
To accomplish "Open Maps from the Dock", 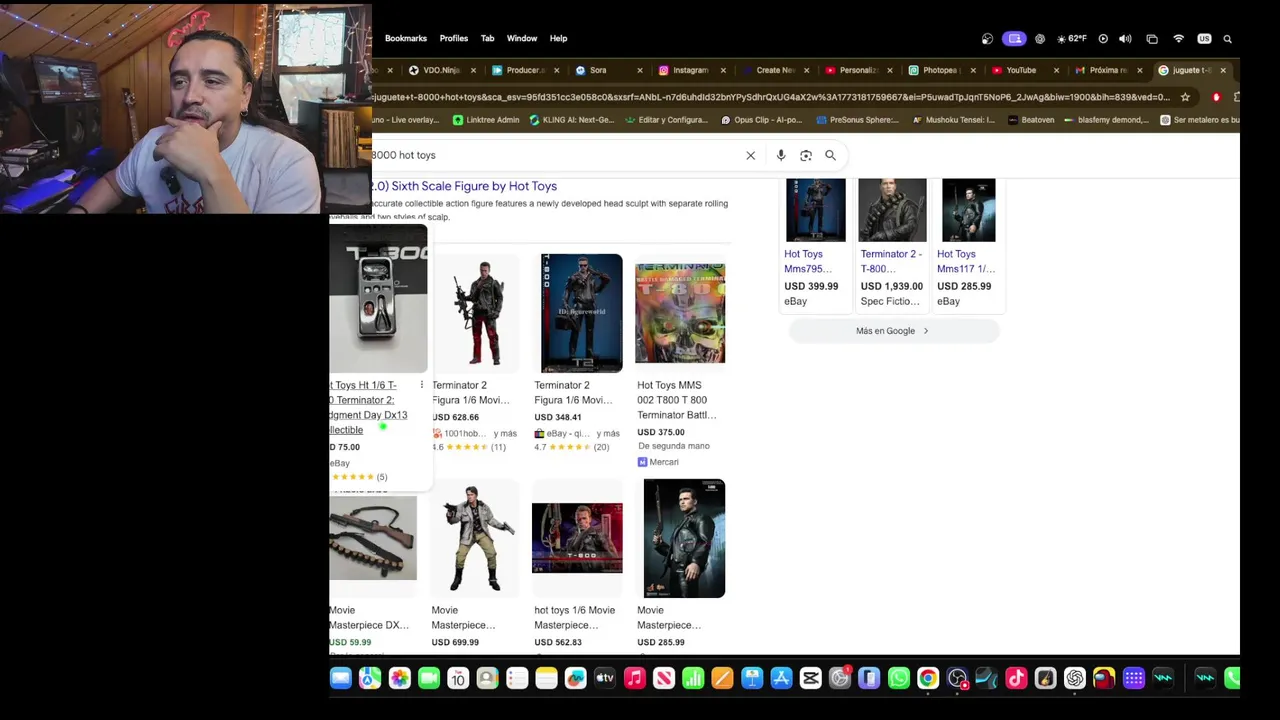I will pyautogui.click(x=370, y=679).
